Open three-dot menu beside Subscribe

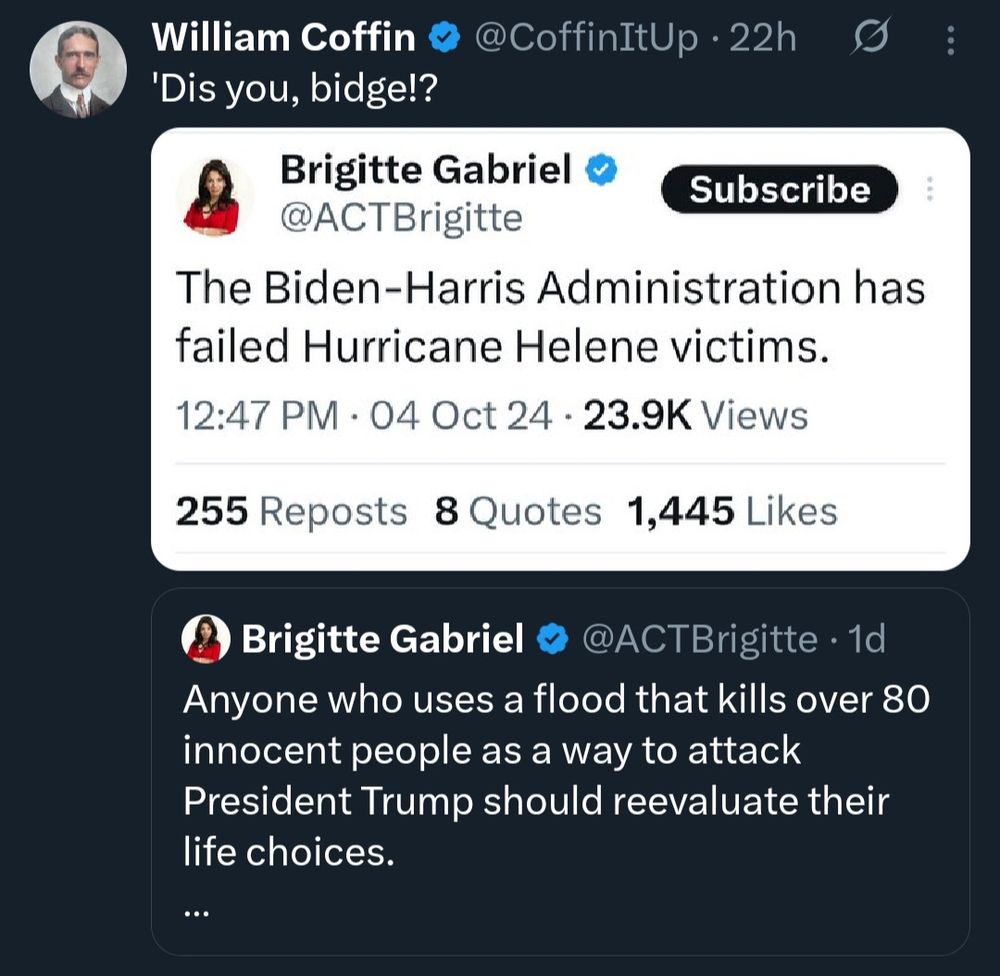tap(930, 189)
